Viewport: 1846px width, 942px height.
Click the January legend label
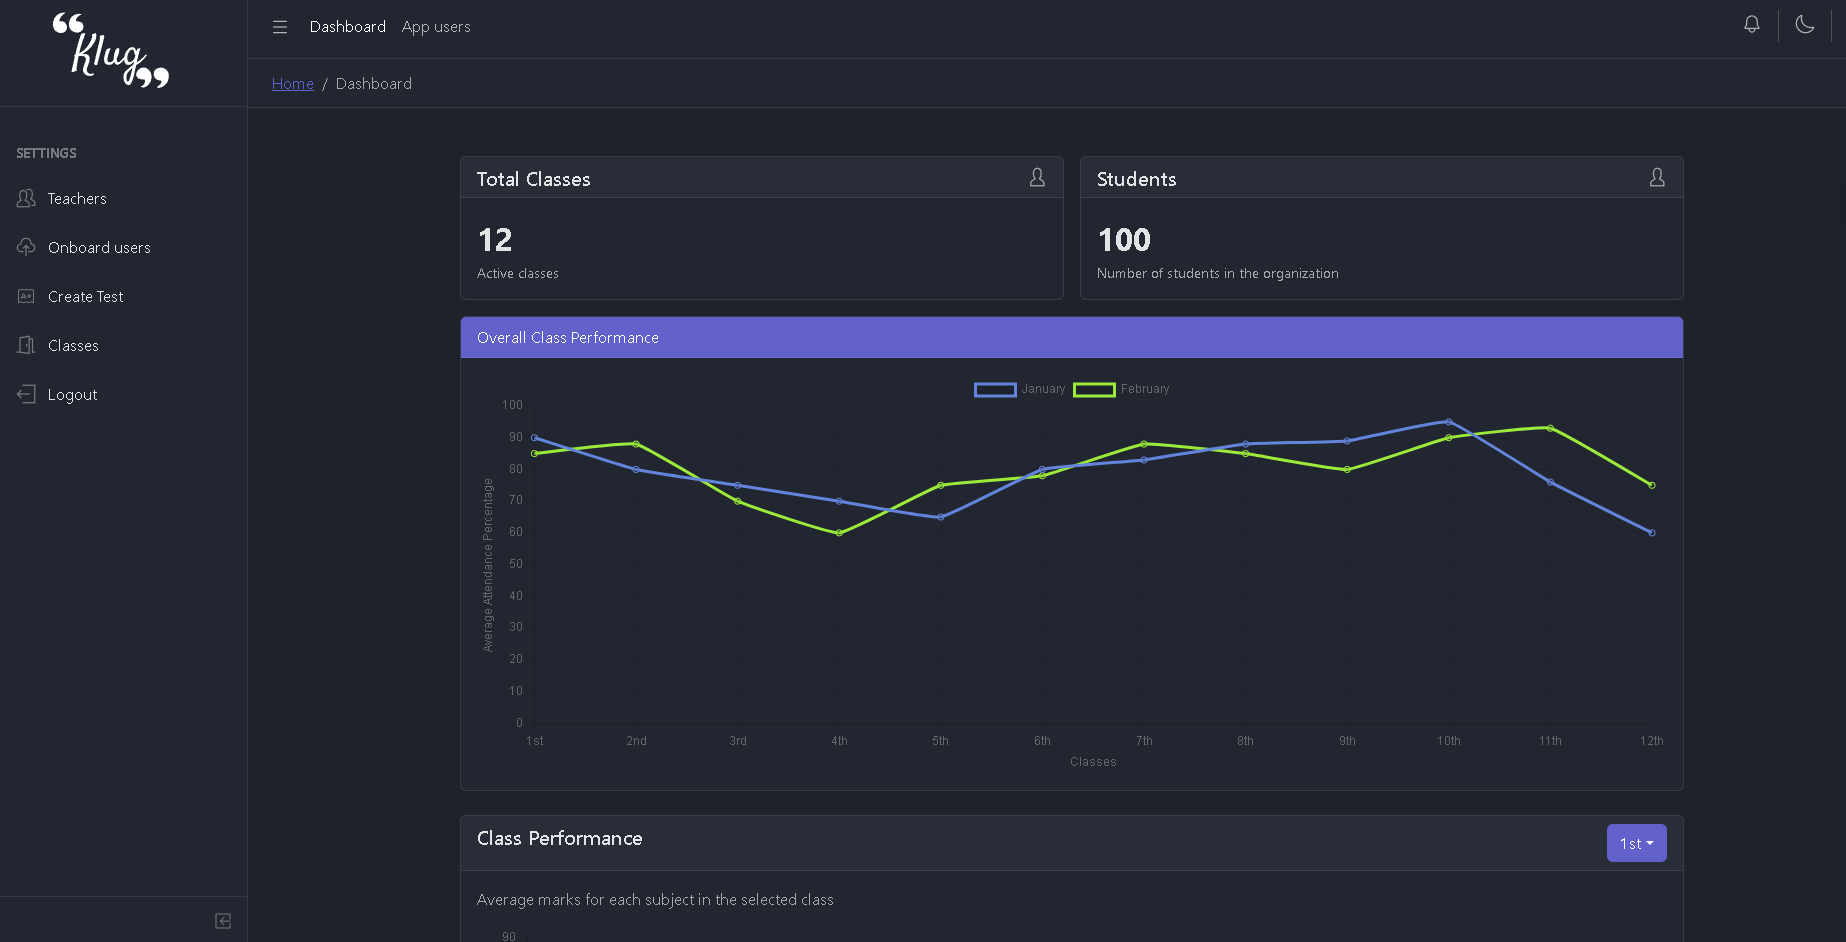pos(1043,389)
